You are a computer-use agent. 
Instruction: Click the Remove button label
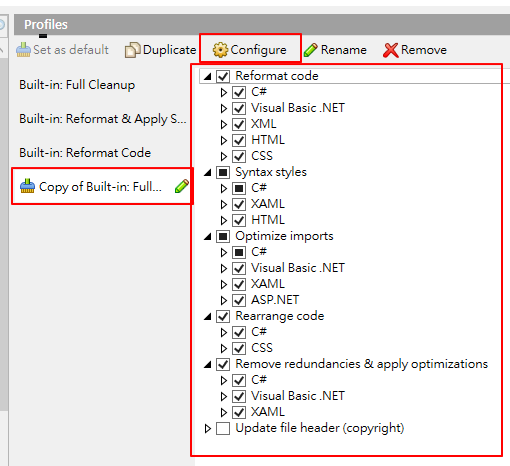(424, 50)
